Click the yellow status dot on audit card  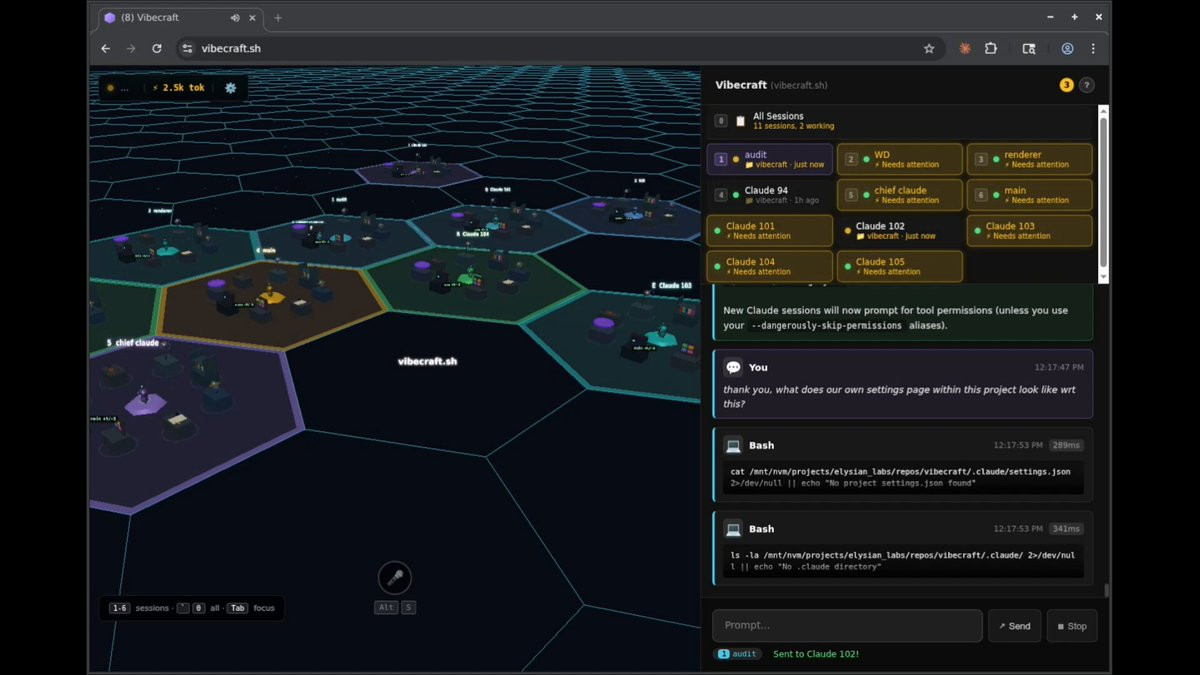click(736, 159)
